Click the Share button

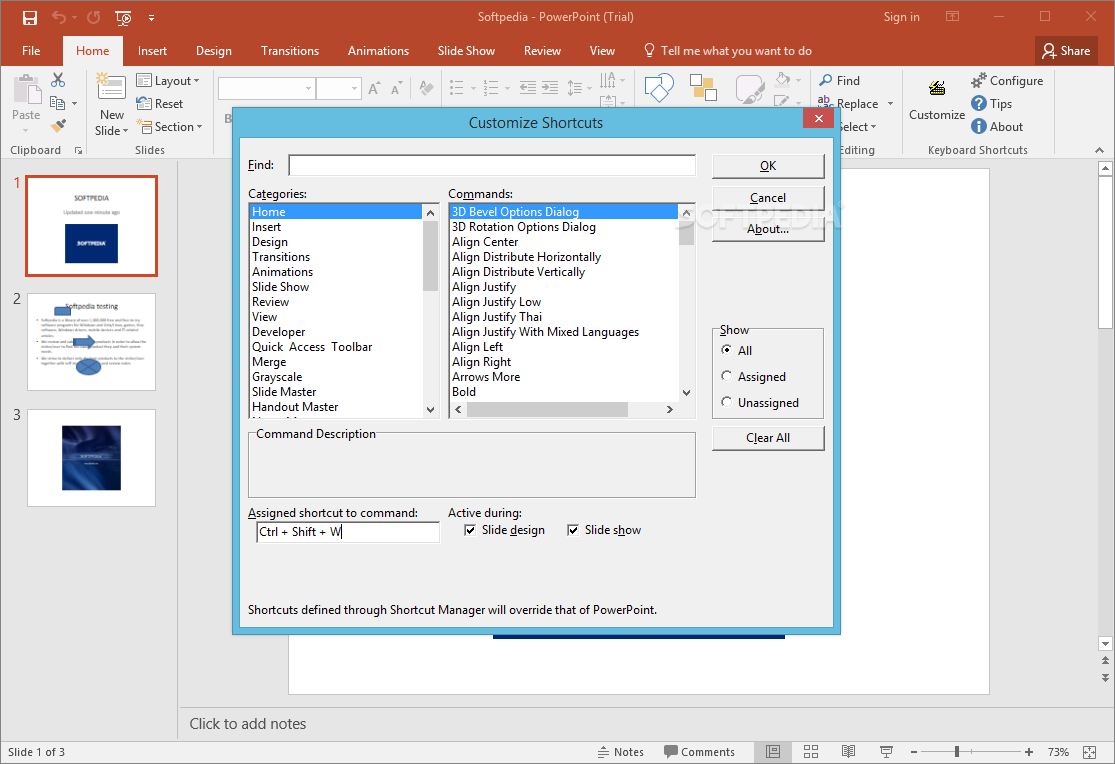[1066, 51]
